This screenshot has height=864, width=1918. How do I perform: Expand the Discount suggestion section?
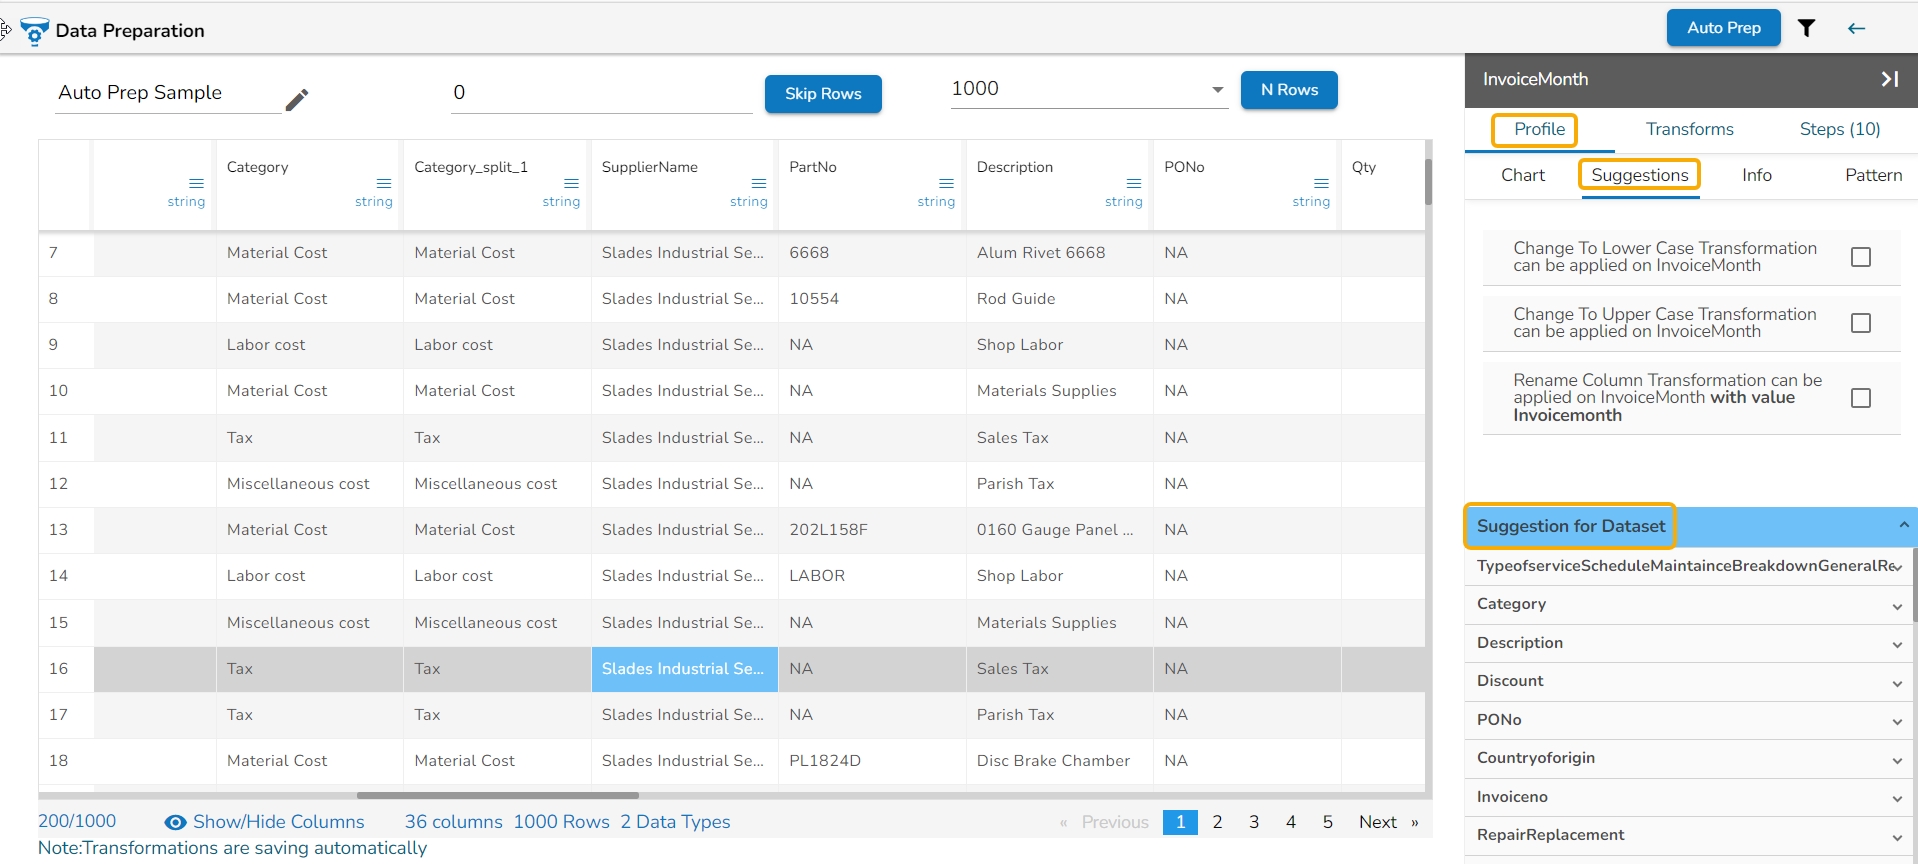pyautogui.click(x=1896, y=683)
